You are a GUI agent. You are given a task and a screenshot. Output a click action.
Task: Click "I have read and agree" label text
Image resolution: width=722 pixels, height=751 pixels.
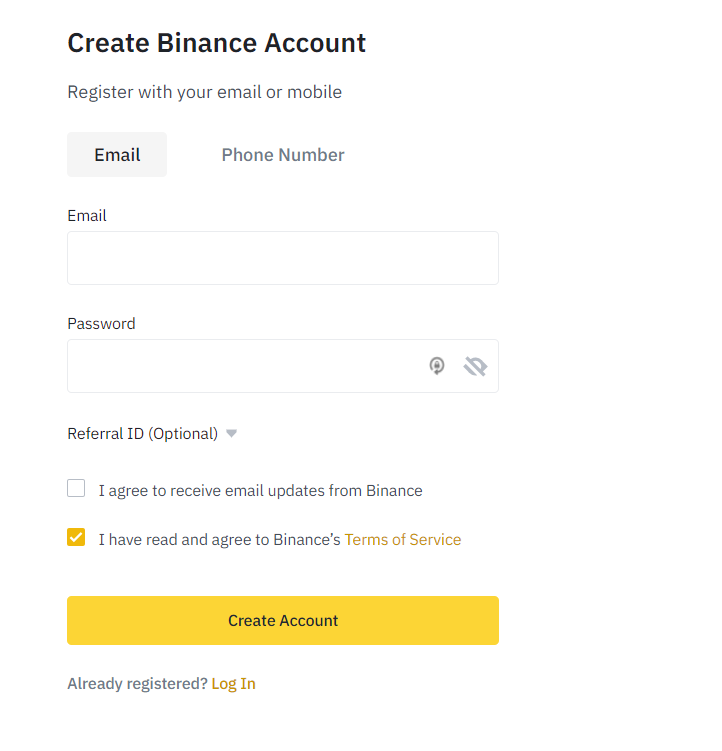(x=220, y=540)
